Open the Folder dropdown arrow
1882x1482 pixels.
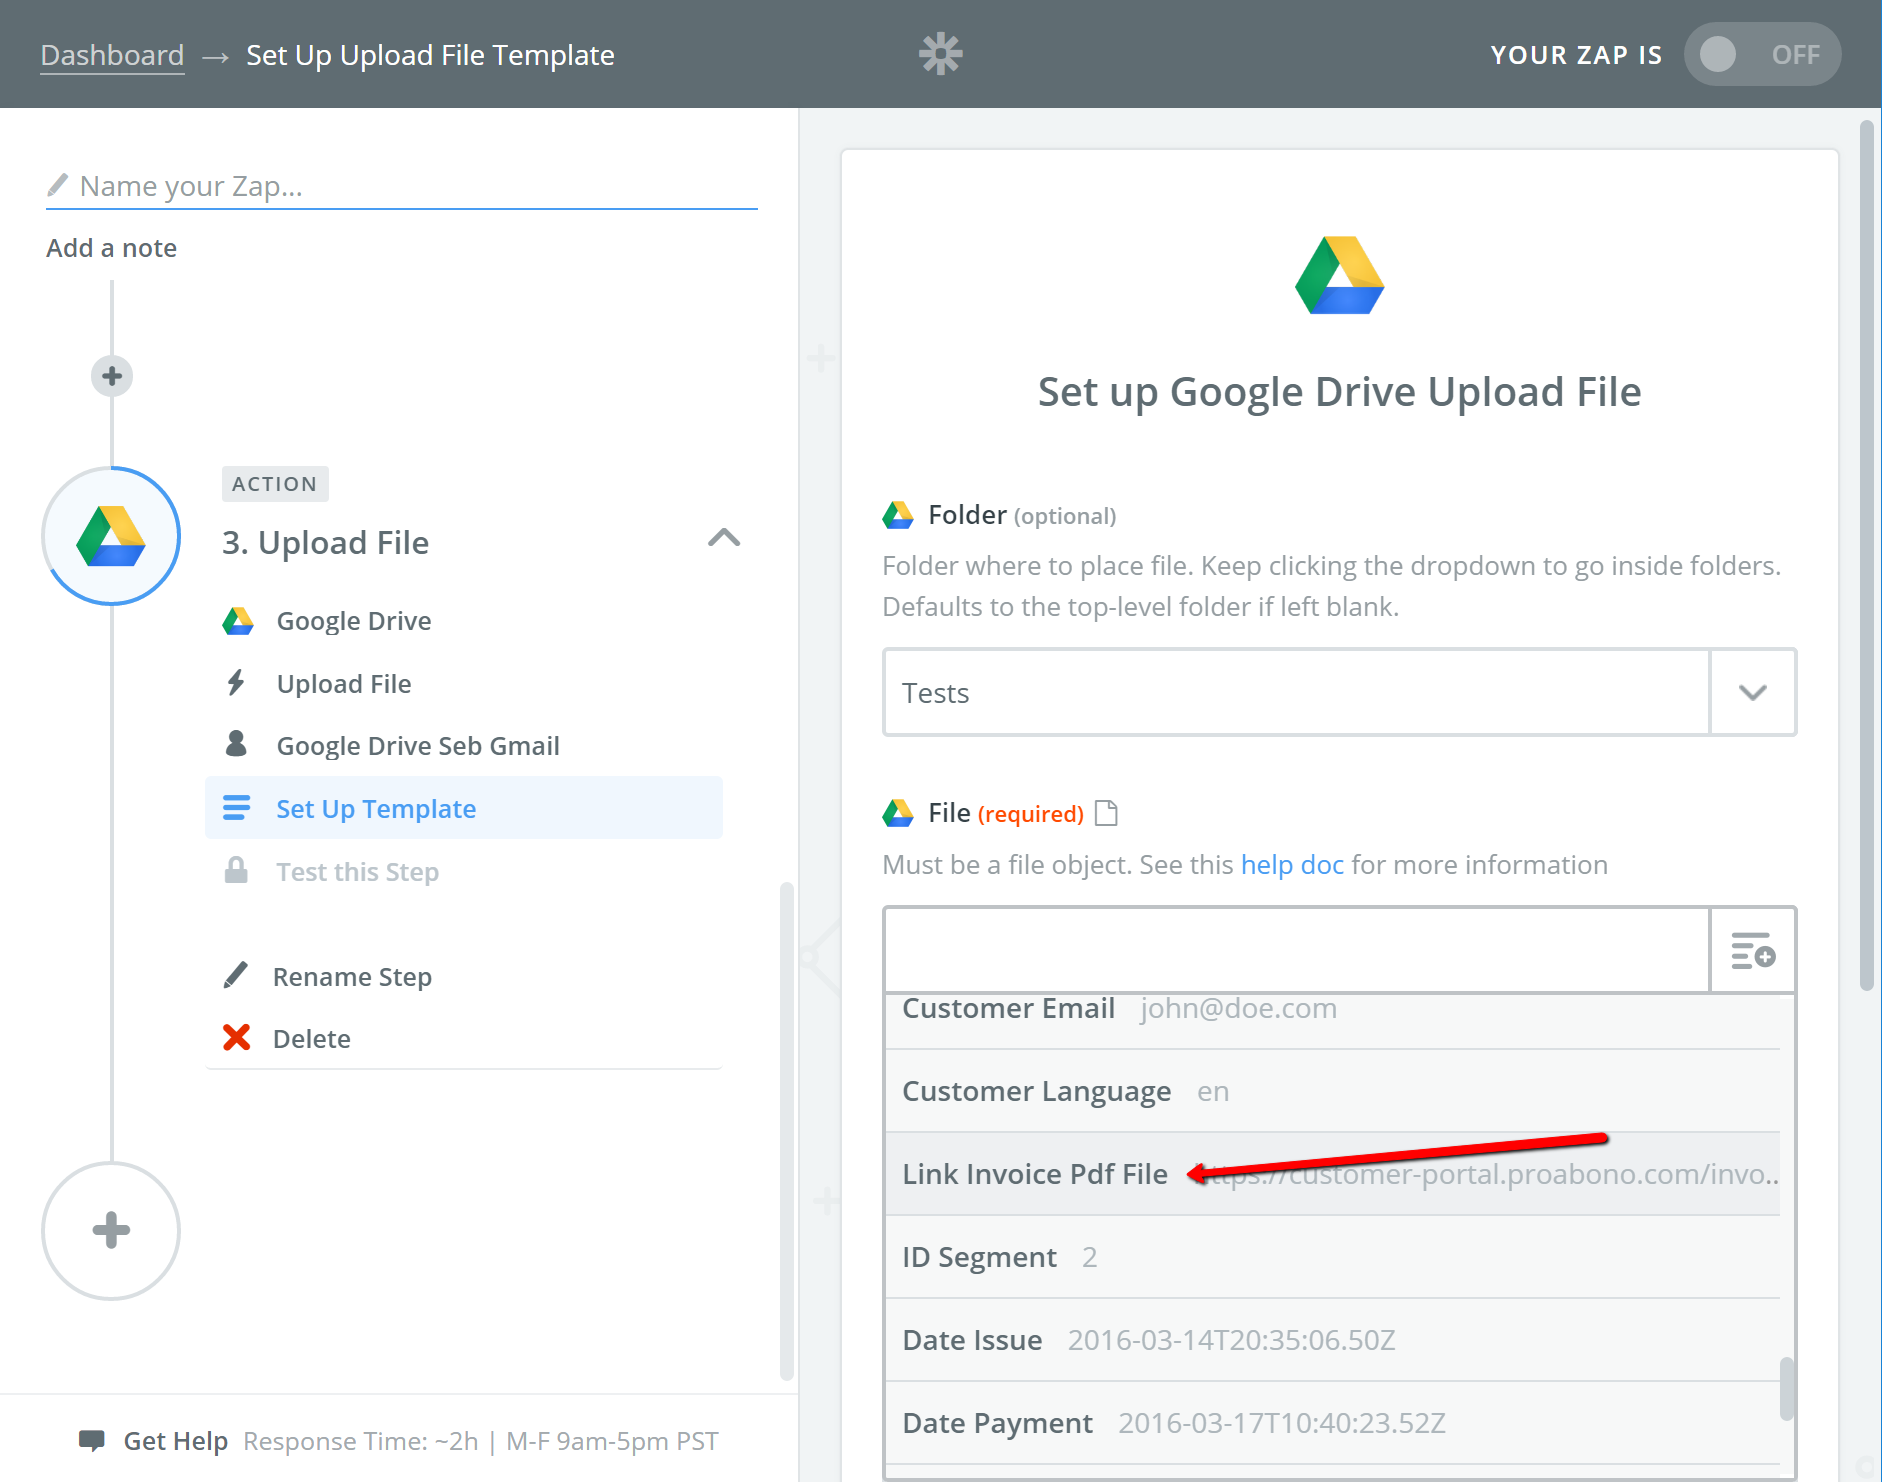1752,692
